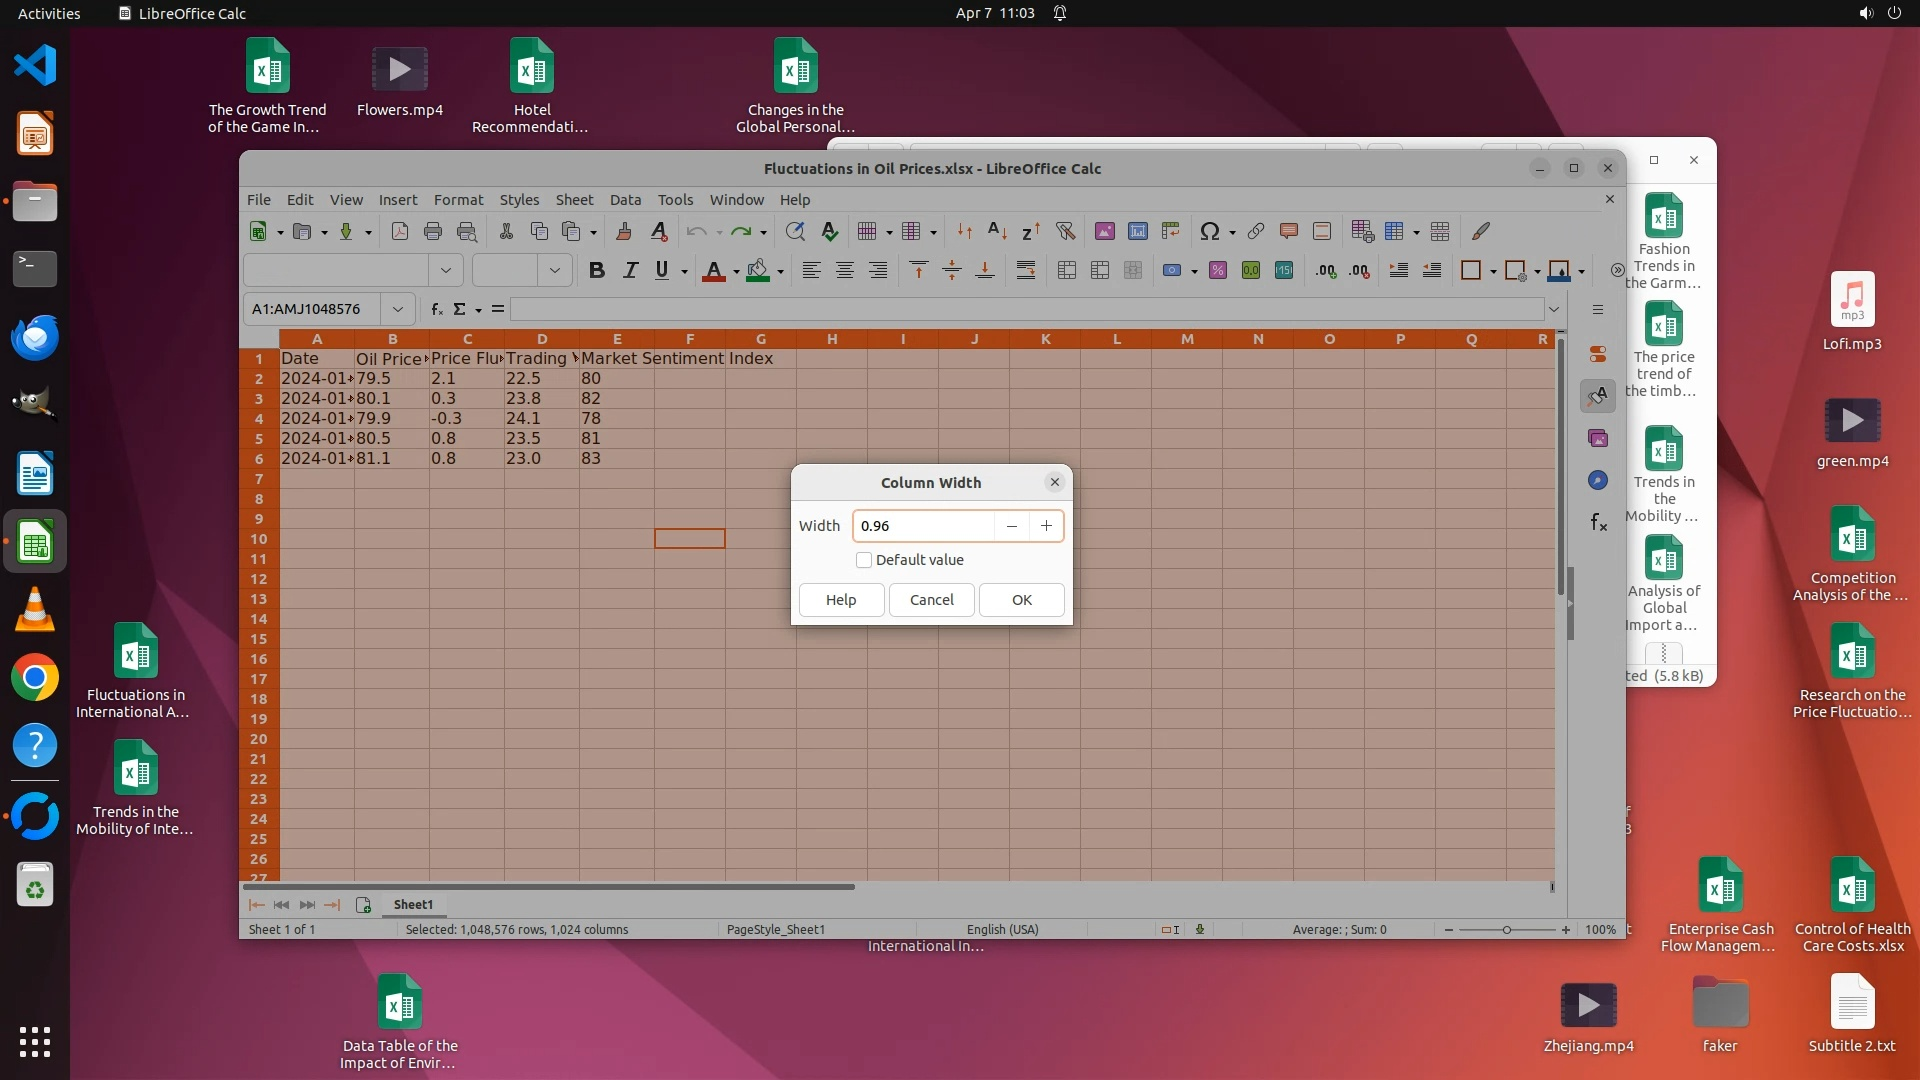Click the Sort Ascending toolbar icon

(x=997, y=231)
